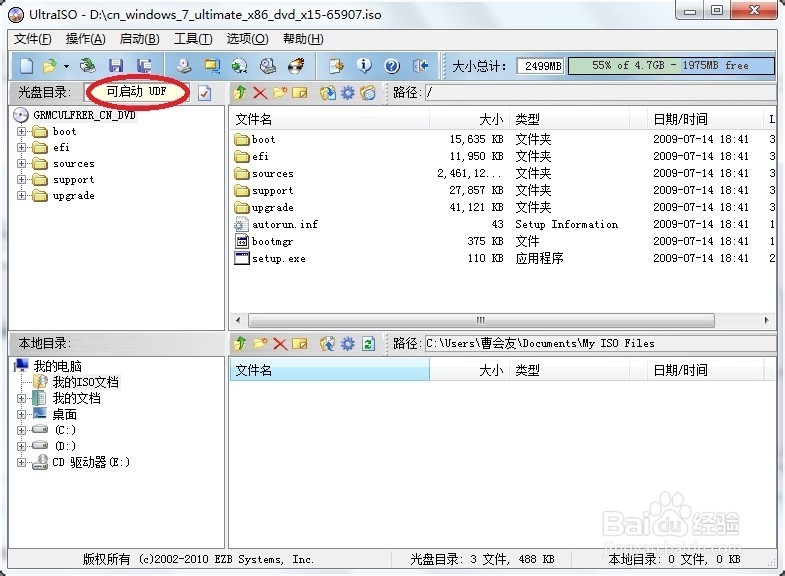
Task: Expand the upgrade folder in disc tree
Action: click(21, 196)
